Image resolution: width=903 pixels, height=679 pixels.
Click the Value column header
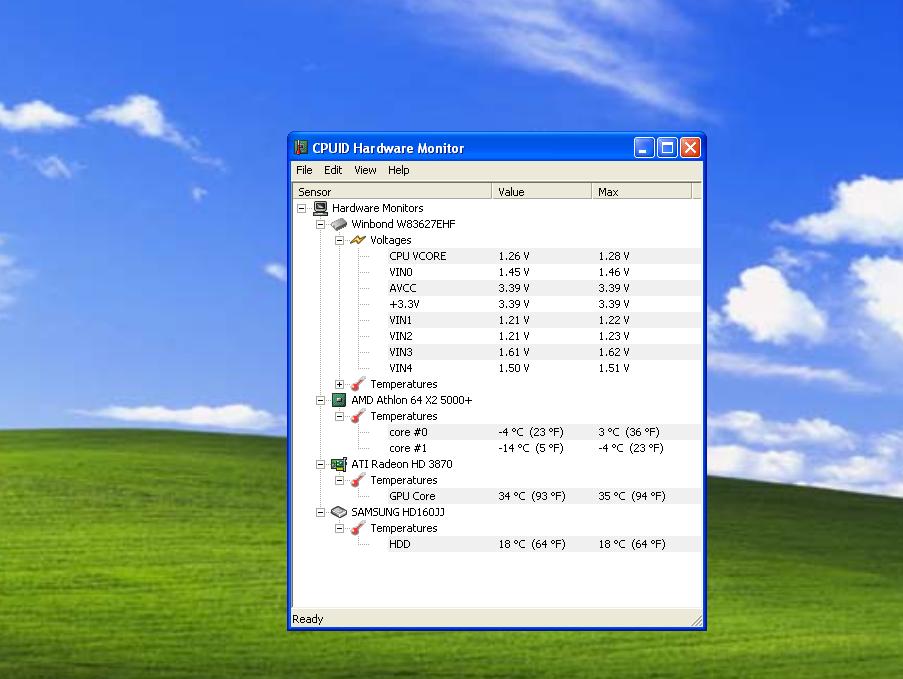click(x=541, y=192)
